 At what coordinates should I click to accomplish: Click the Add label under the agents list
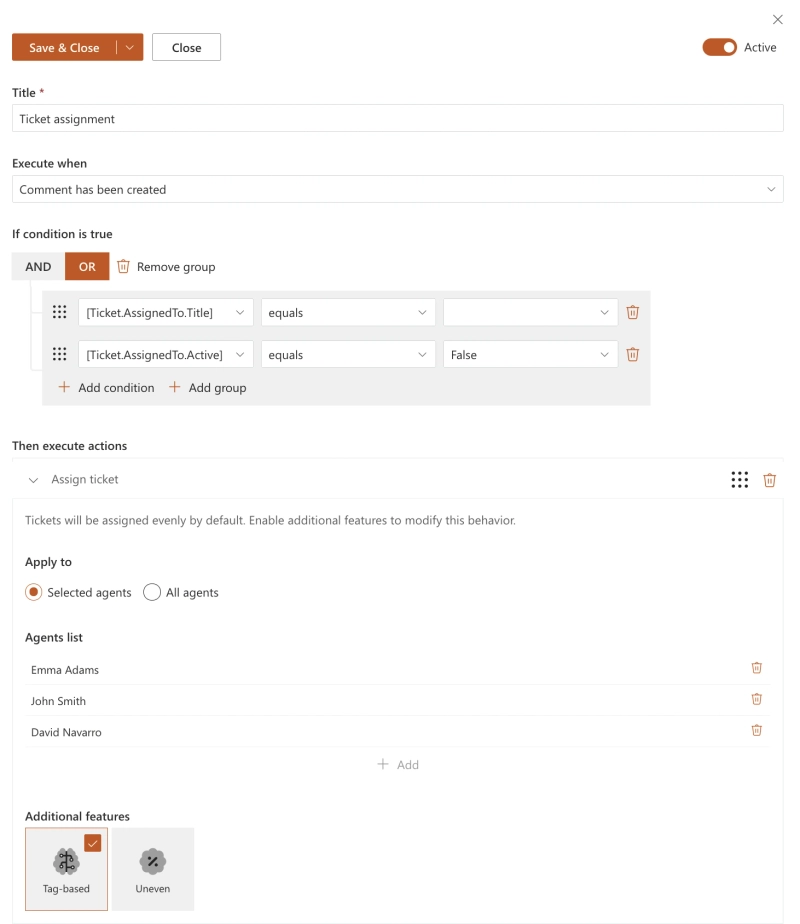pos(408,765)
